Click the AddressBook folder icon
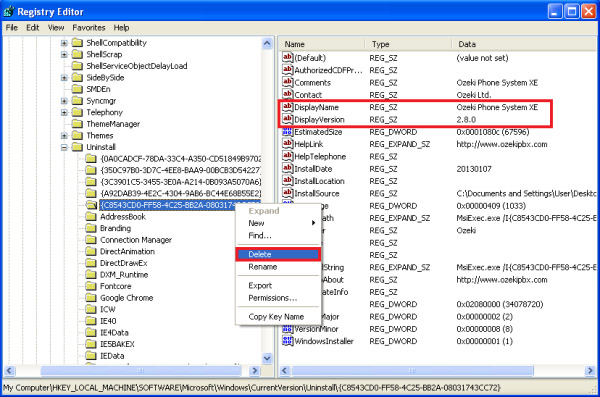This screenshot has height=397, width=600. click(91, 217)
